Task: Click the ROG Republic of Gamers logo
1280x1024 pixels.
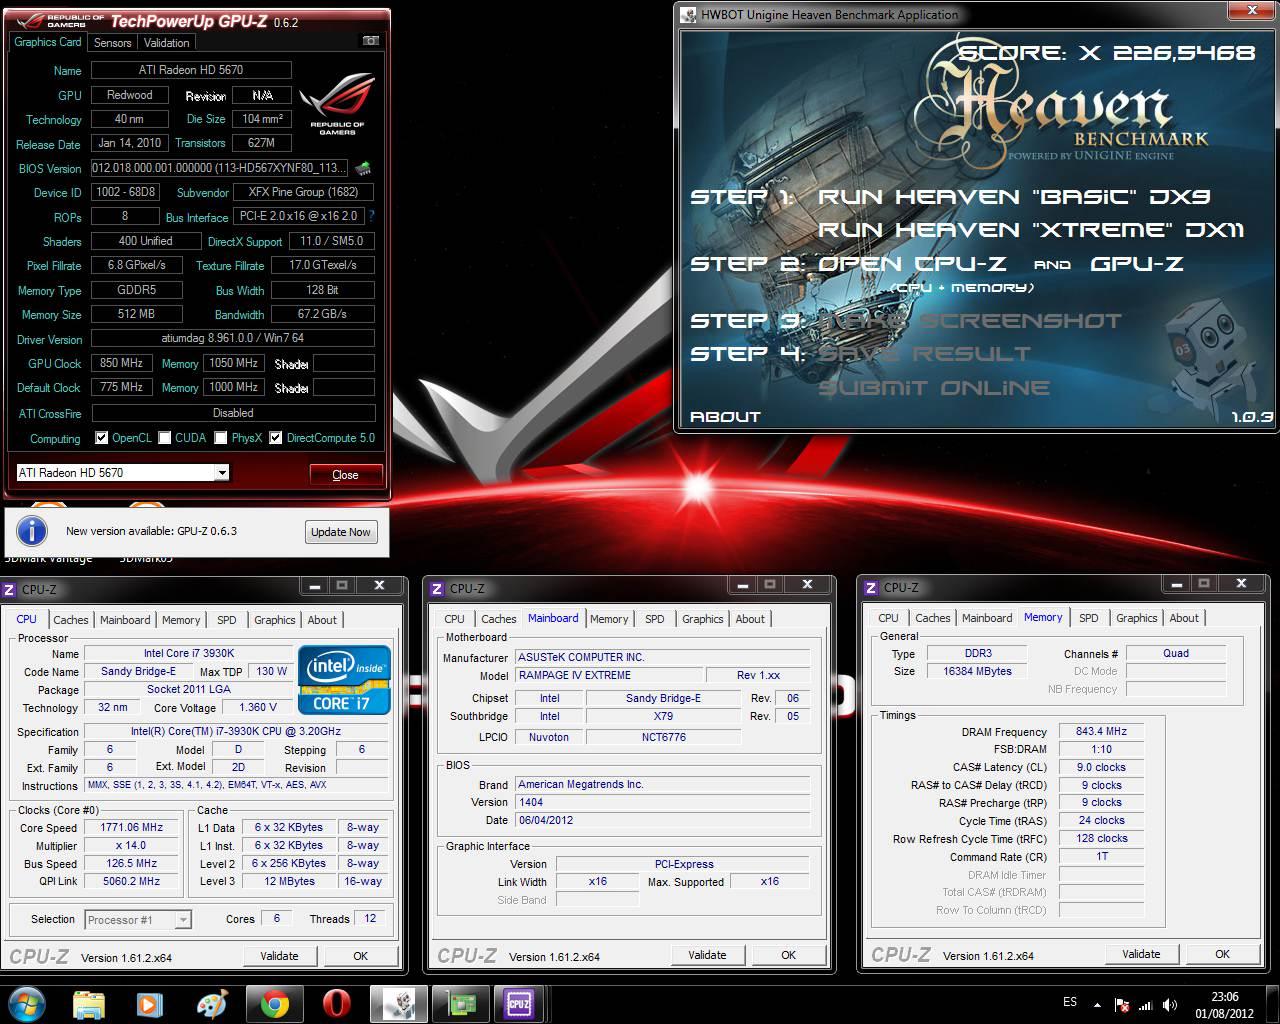Action: click(337, 105)
